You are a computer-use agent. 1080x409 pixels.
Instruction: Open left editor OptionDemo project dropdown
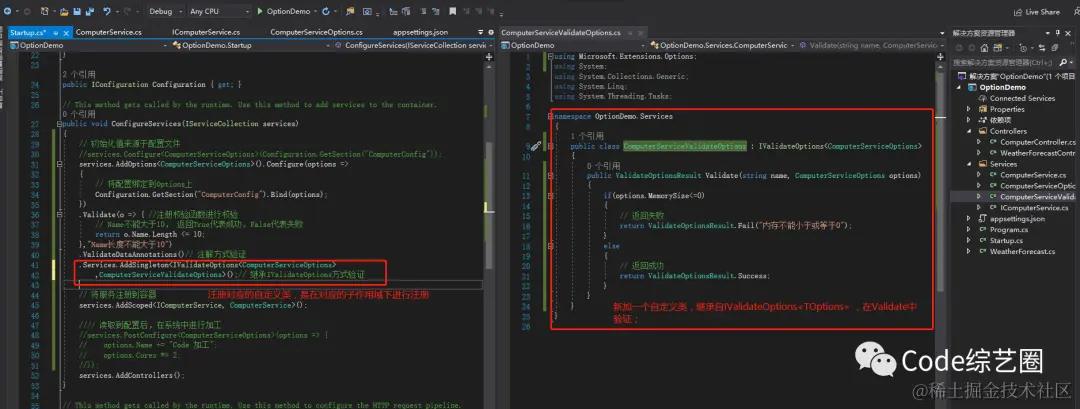click(x=87, y=45)
